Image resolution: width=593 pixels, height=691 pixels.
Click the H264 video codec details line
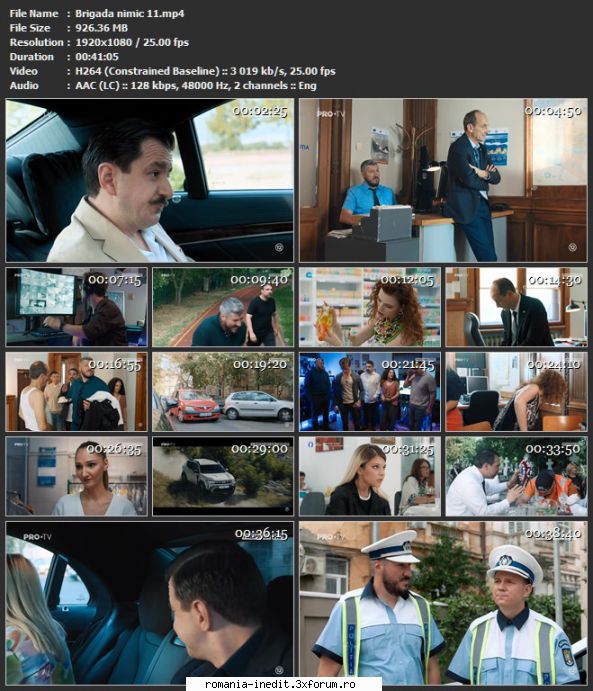pos(205,71)
